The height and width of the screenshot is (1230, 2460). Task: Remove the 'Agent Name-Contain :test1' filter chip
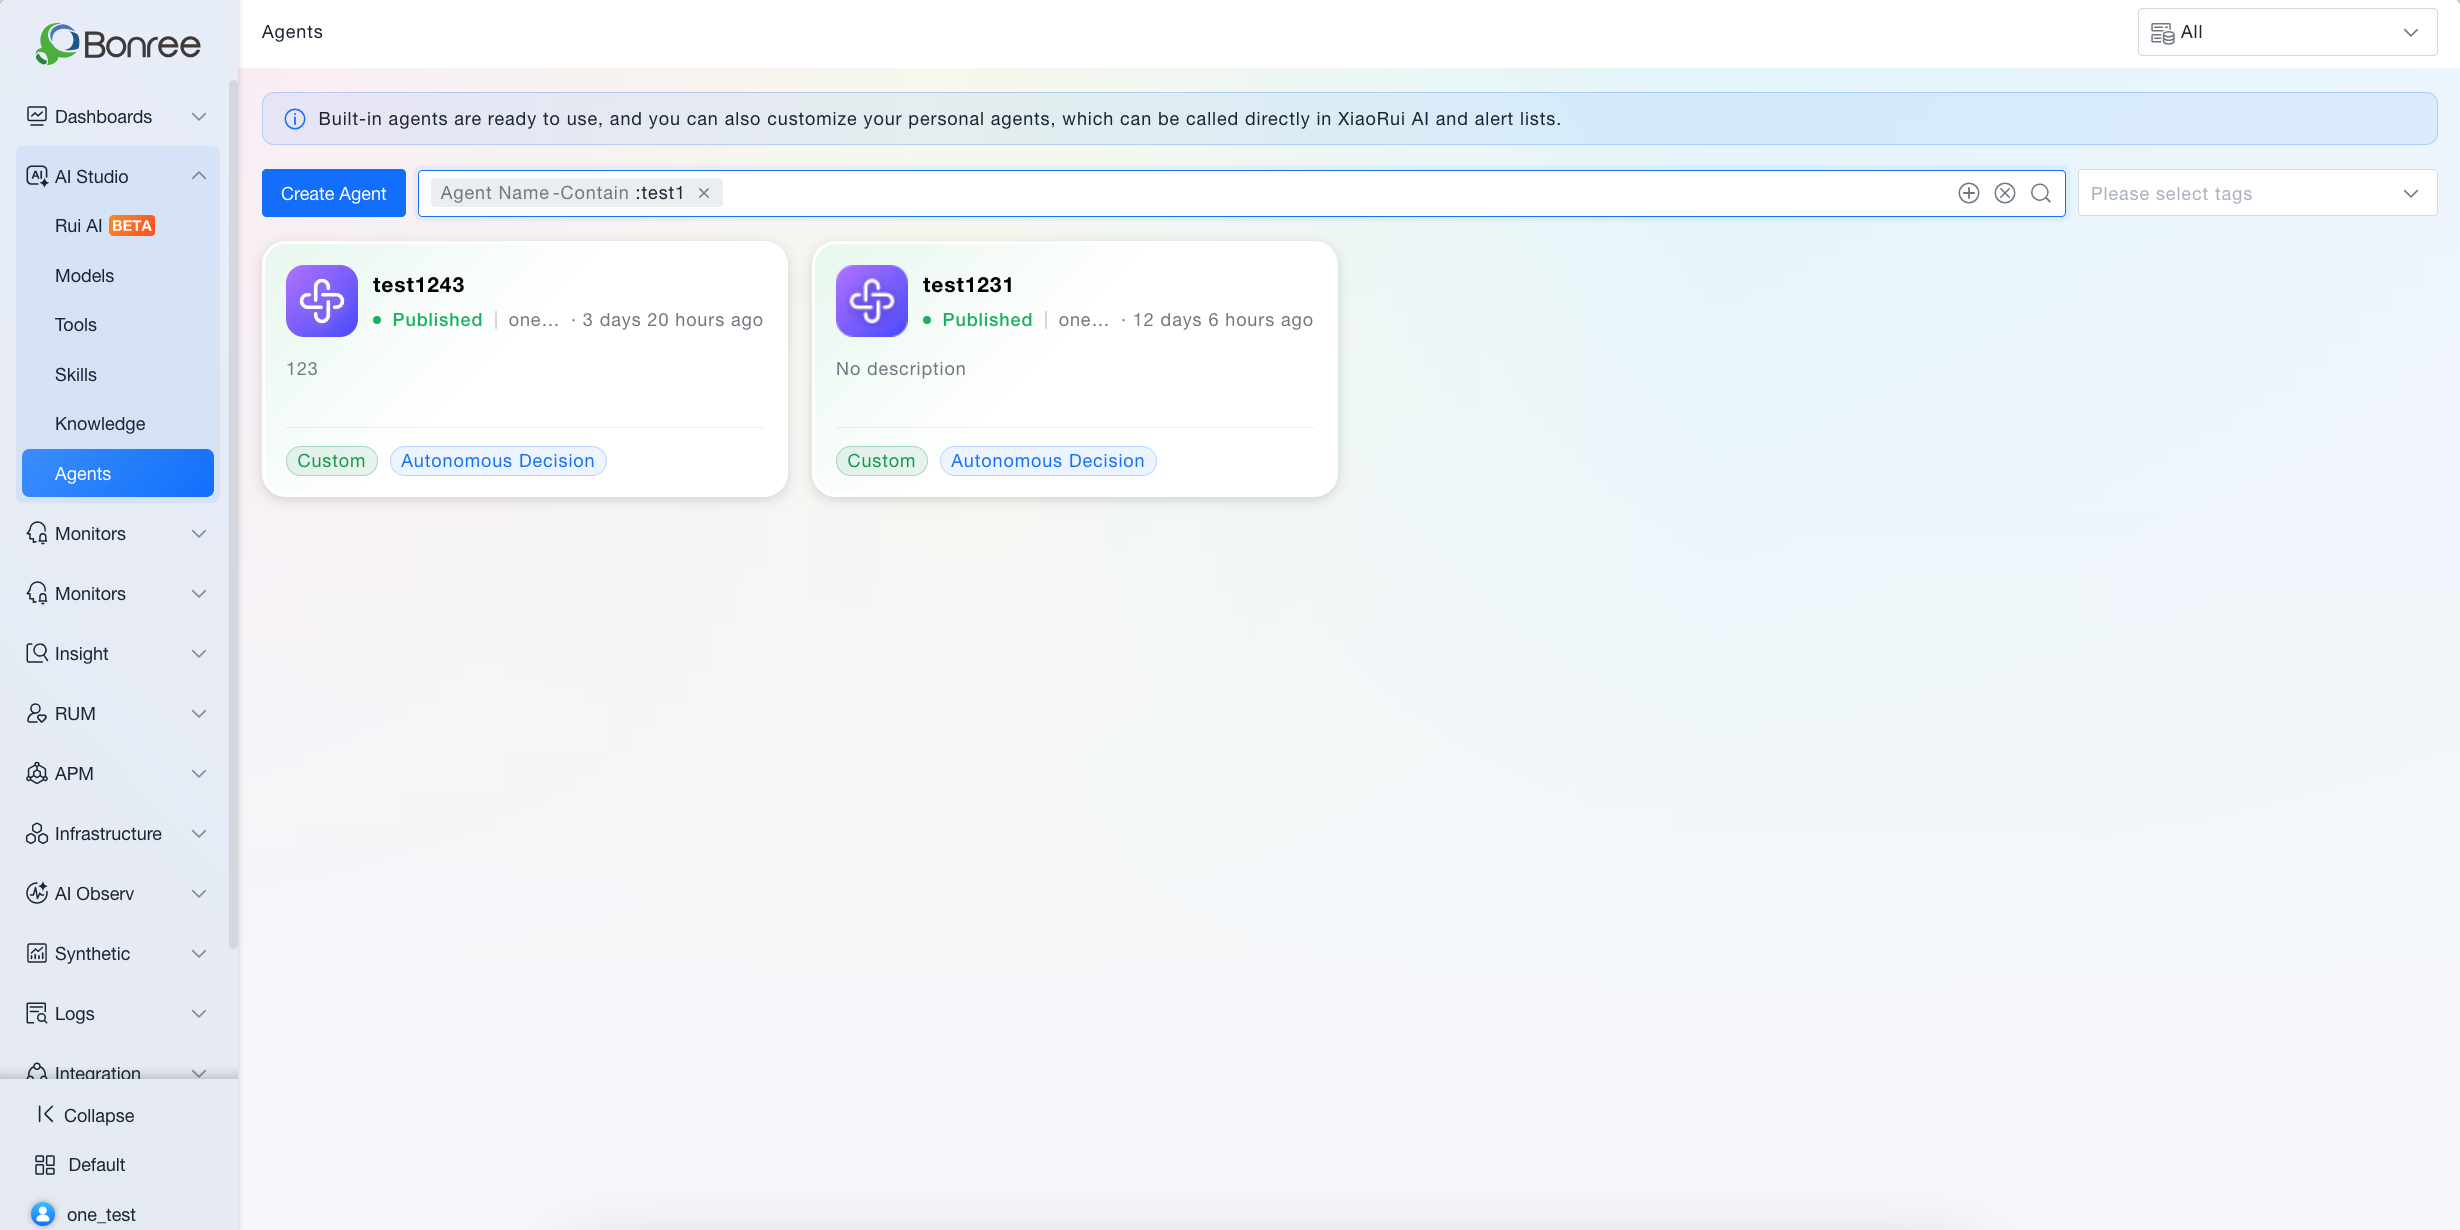[x=704, y=193]
